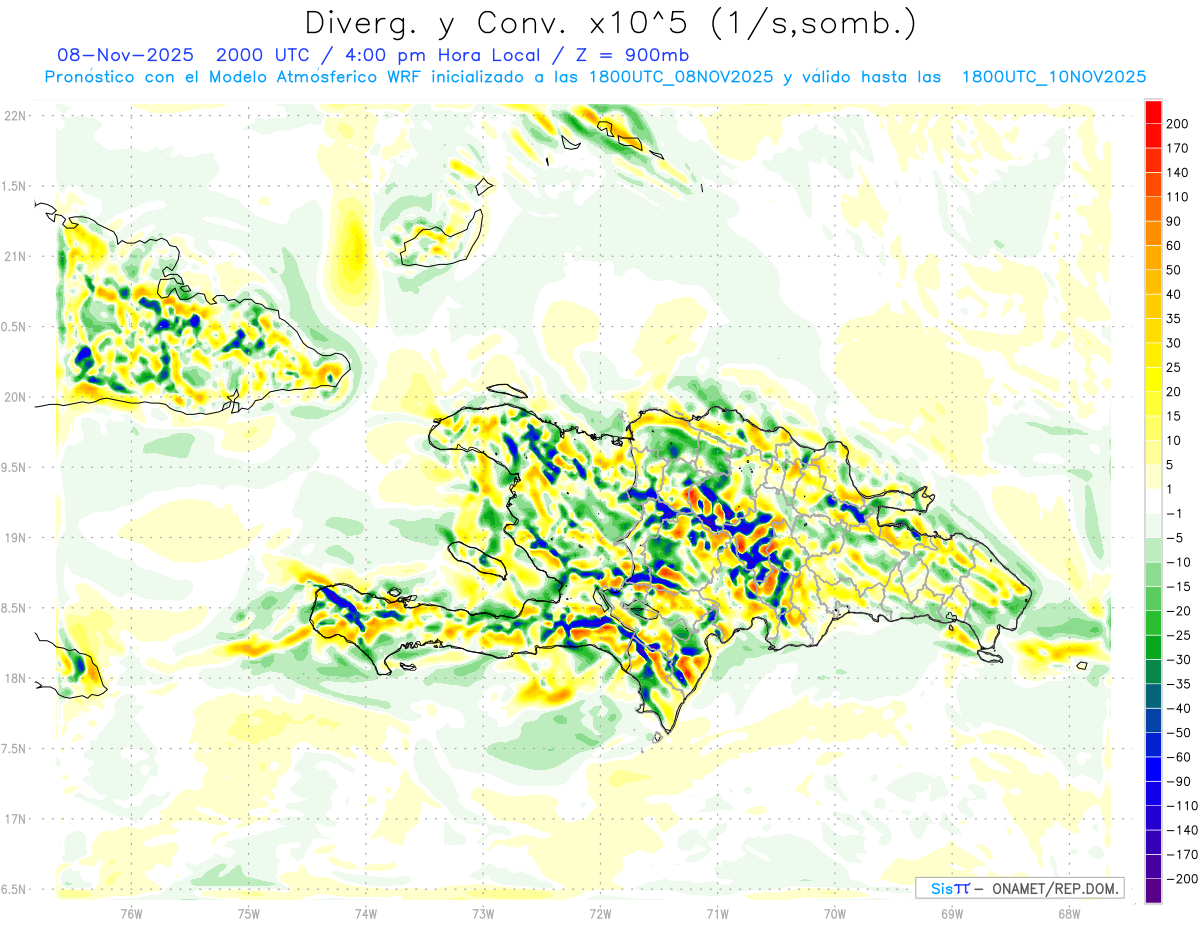Click the longitude label '68W'
Image resolution: width=1200 pixels, height=927 pixels.
(x=1068, y=912)
